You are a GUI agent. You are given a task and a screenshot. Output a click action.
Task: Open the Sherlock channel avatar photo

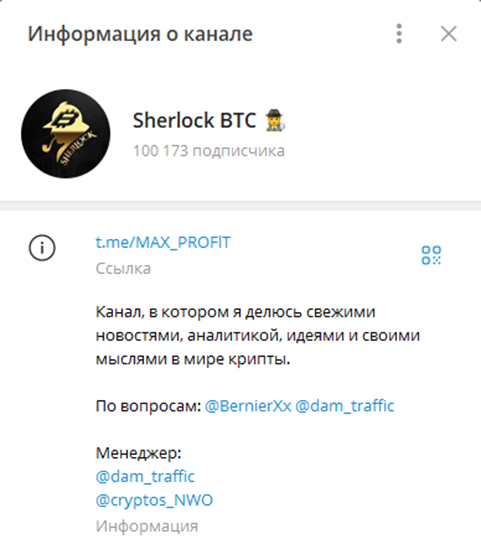pos(66,134)
